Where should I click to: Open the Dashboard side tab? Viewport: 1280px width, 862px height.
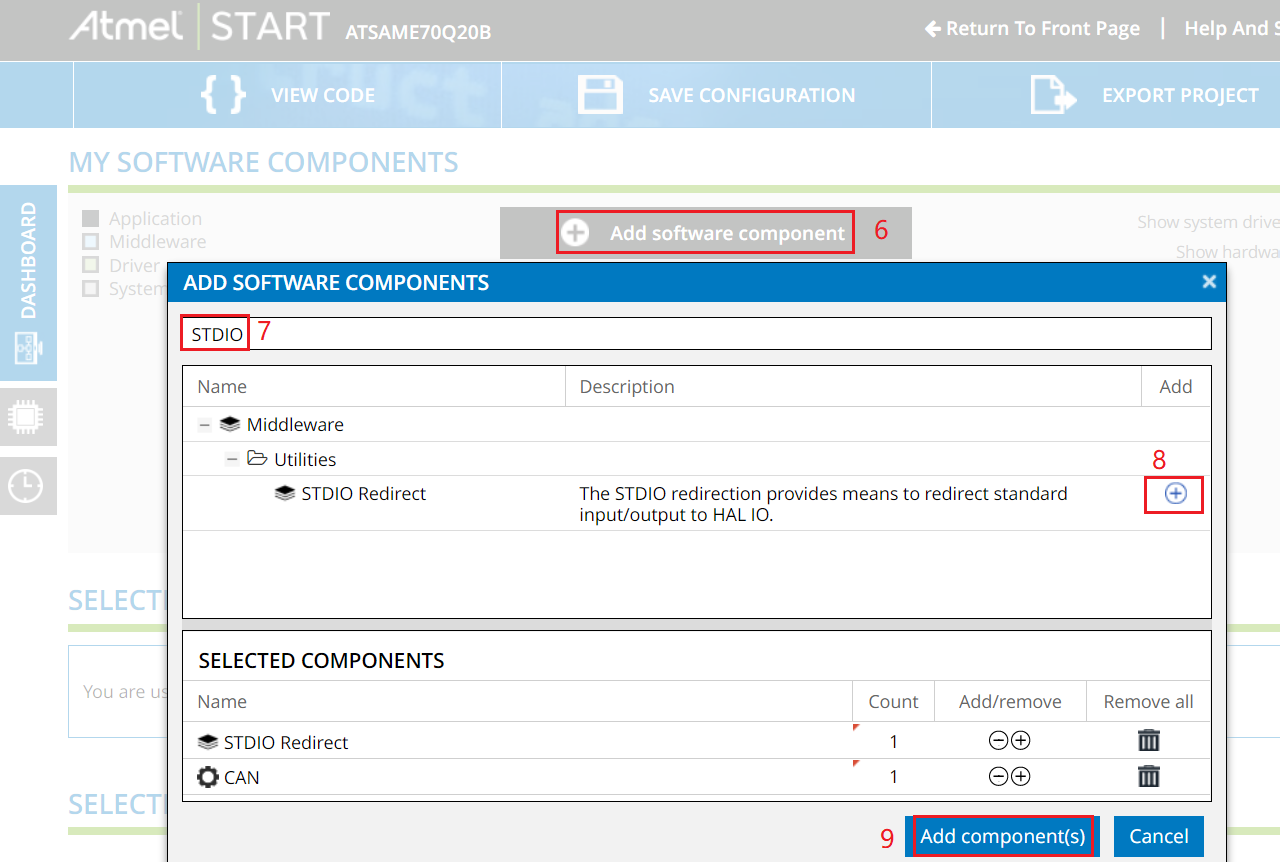pos(28,282)
